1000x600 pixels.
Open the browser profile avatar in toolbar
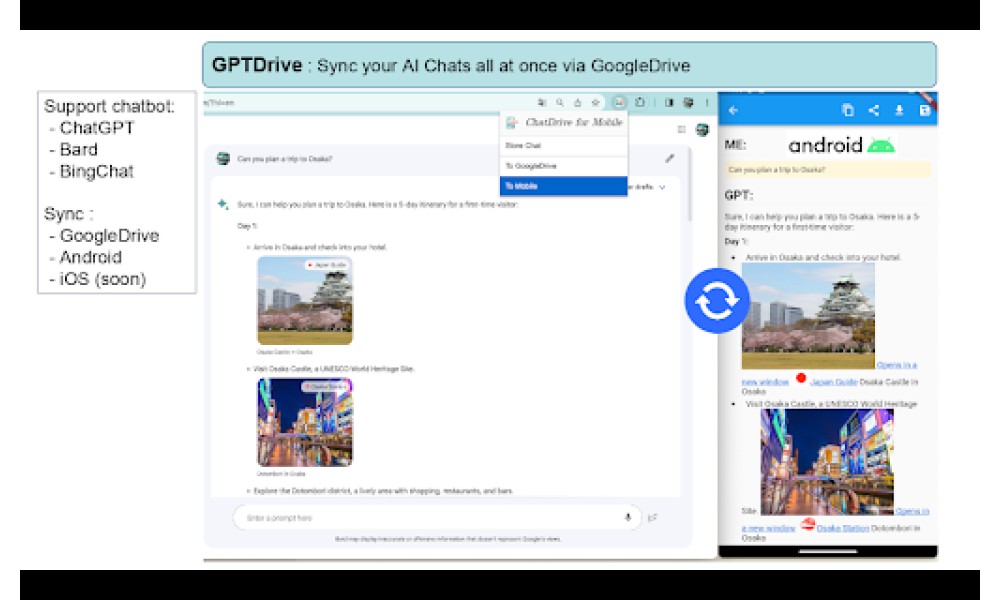[x=688, y=102]
